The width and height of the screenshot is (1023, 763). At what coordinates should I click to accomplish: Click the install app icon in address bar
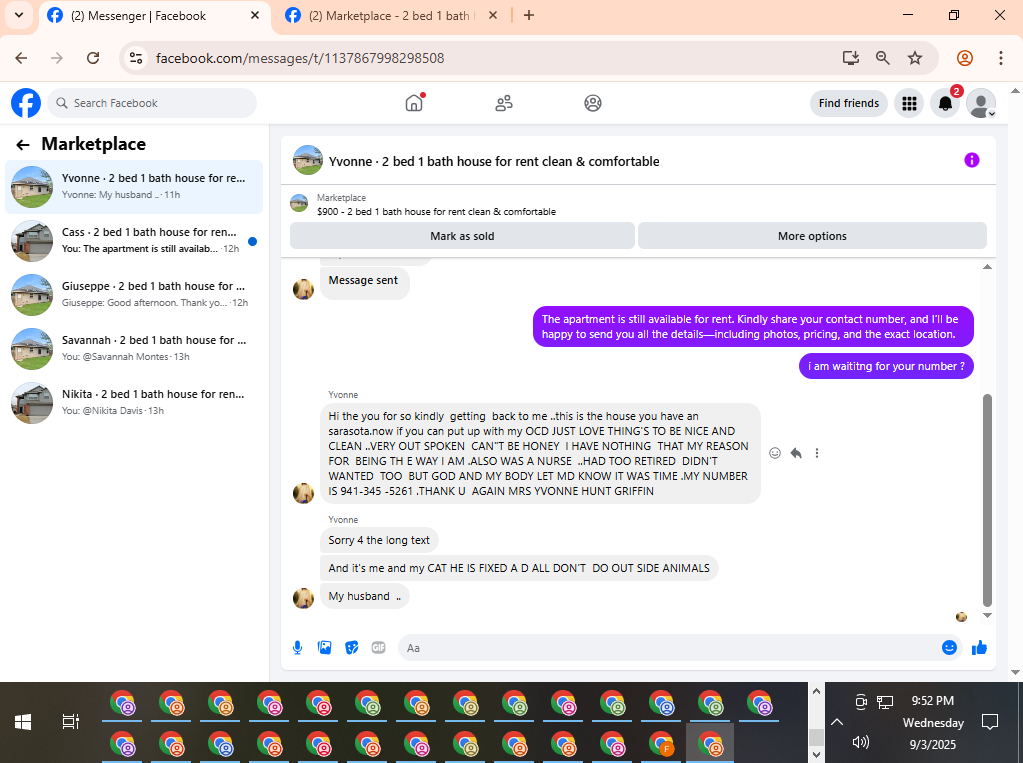[x=851, y=58]
